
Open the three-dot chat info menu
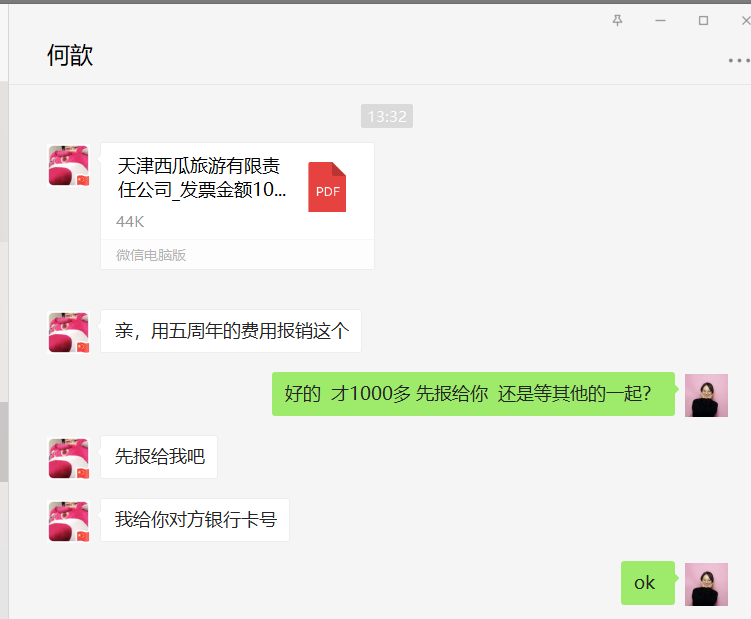pyautogui.click(x=739, y=60)
